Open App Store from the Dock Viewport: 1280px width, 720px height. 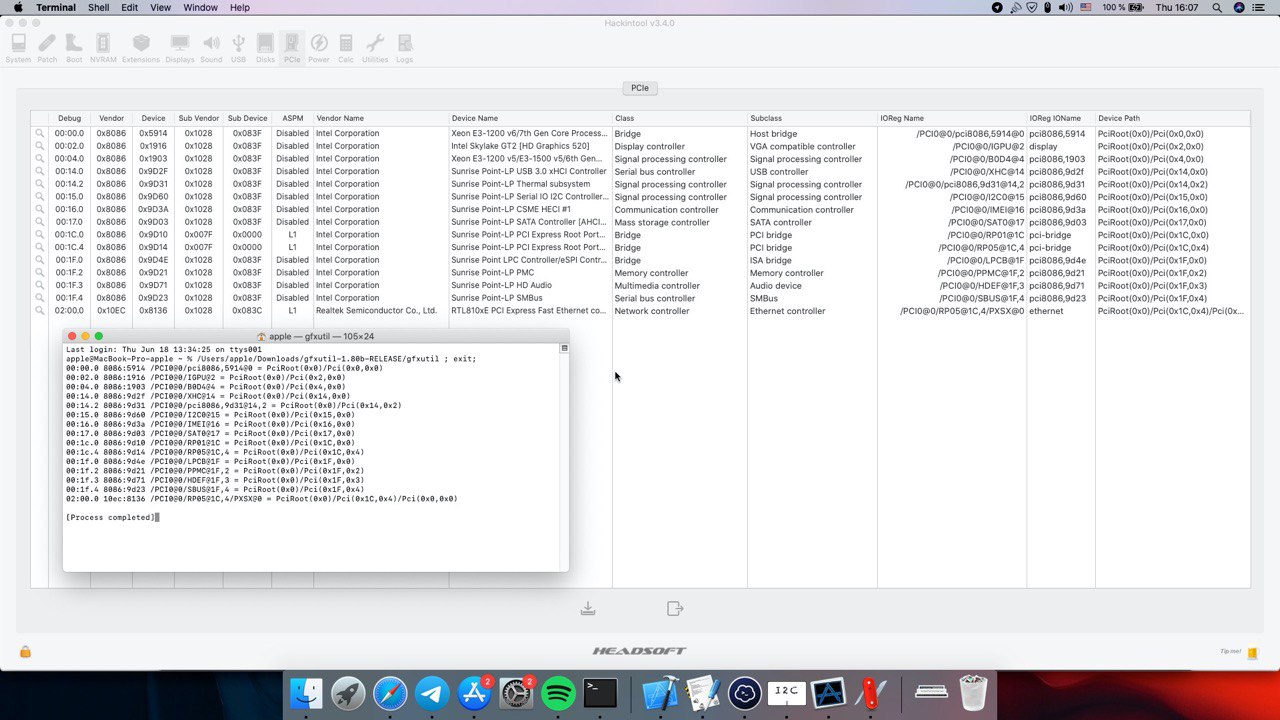(x=475, y=693)
